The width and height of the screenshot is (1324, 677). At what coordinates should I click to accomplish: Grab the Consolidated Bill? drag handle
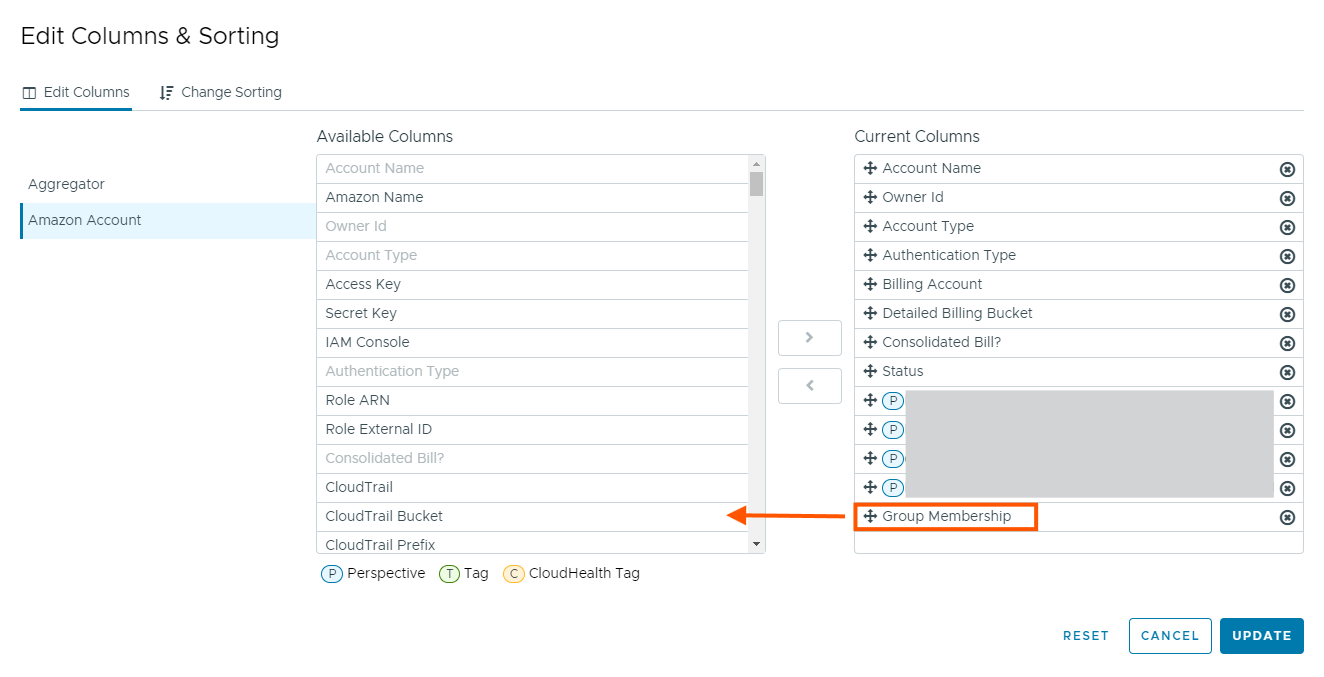click(870, 342)
